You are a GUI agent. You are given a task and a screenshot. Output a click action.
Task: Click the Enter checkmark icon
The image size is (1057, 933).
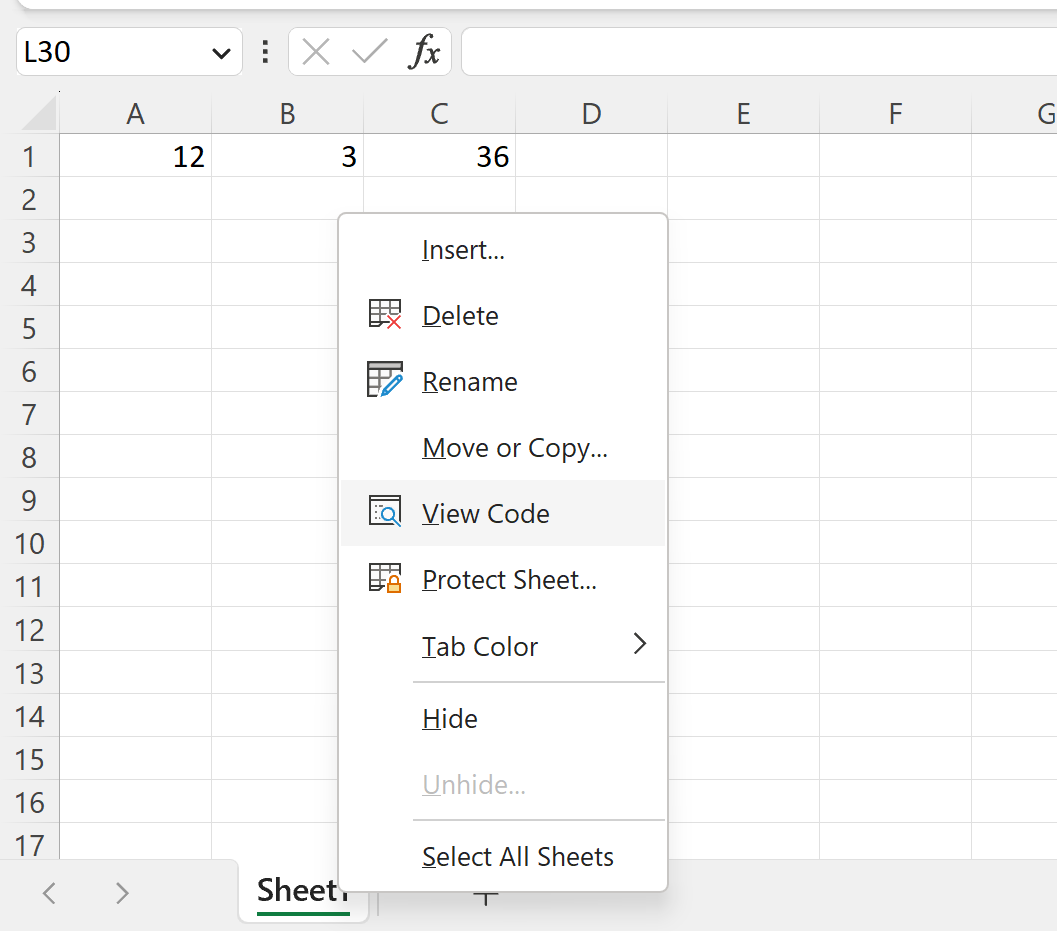click(369, 52)
